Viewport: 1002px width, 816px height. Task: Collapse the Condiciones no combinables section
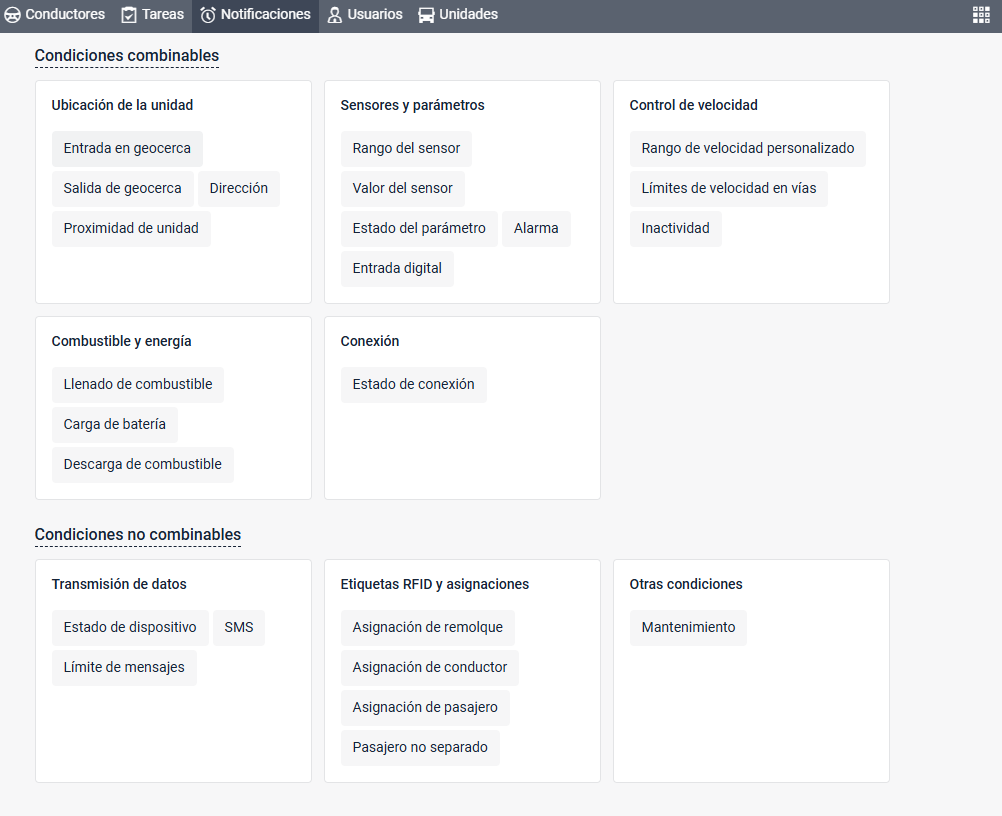point(138,535)
